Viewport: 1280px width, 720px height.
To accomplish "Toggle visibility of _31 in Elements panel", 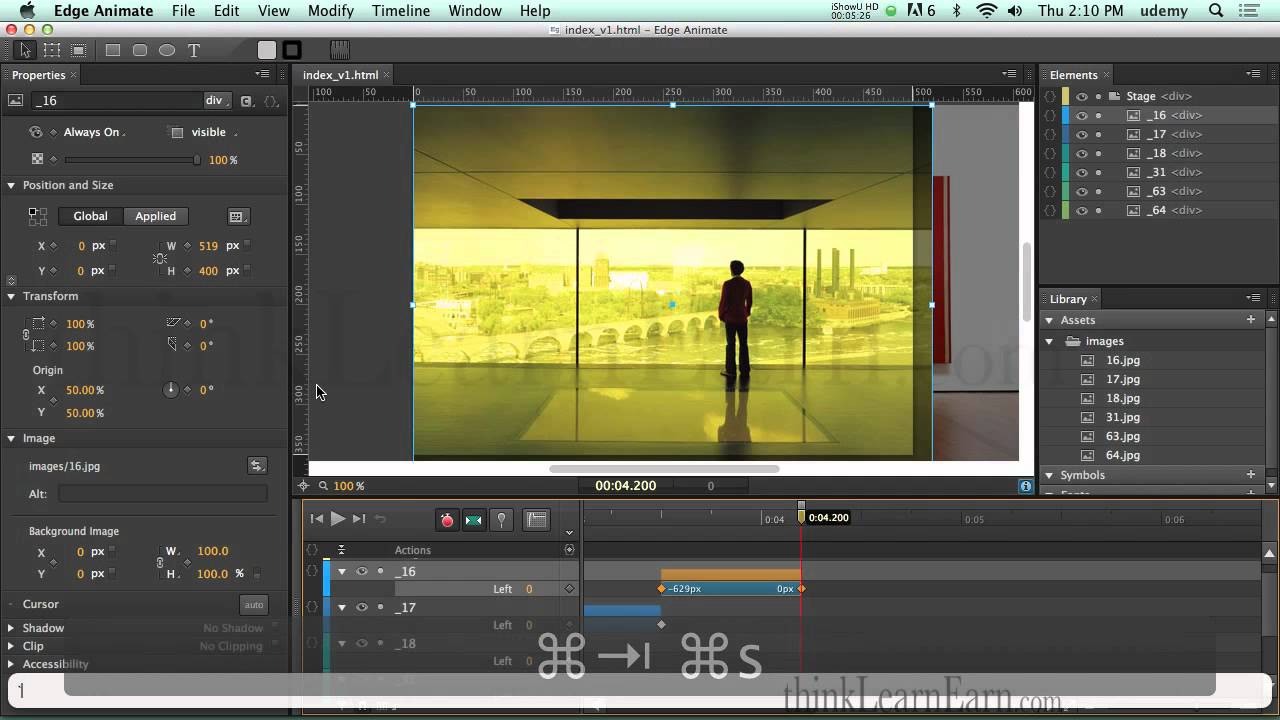I will (1082, 172).
